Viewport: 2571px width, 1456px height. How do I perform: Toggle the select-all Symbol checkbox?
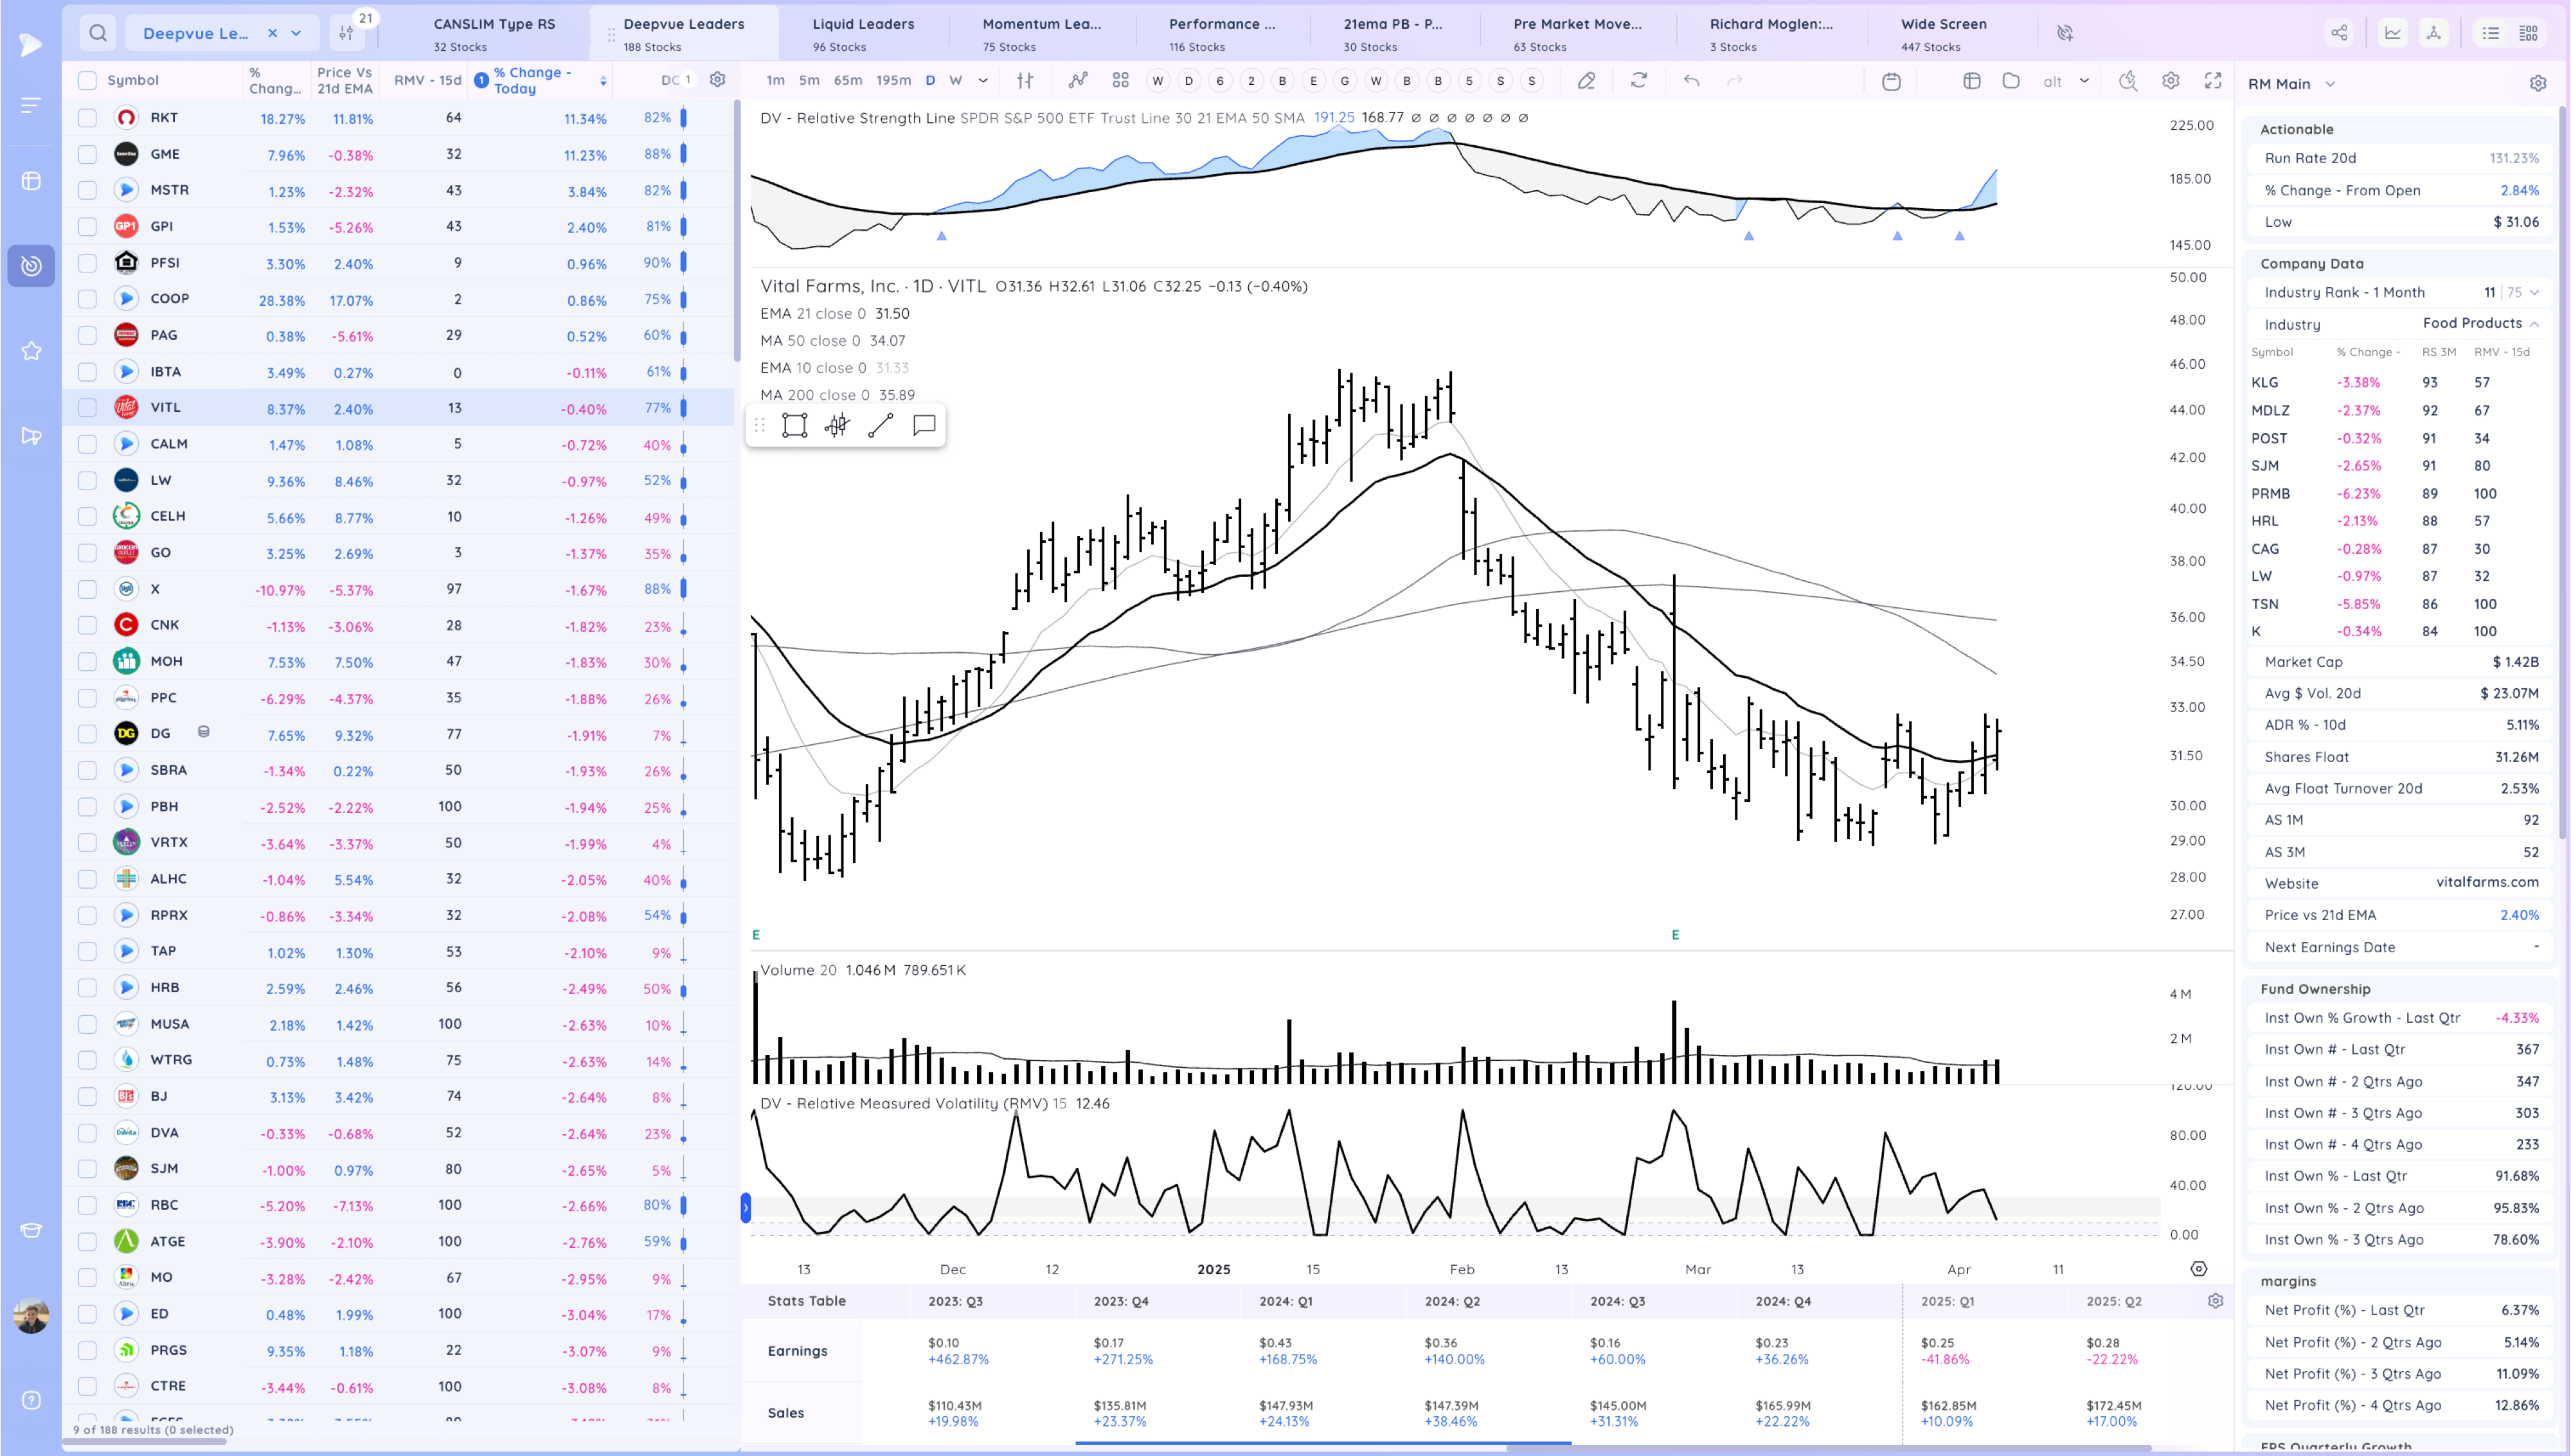click(x=87, y=80)
